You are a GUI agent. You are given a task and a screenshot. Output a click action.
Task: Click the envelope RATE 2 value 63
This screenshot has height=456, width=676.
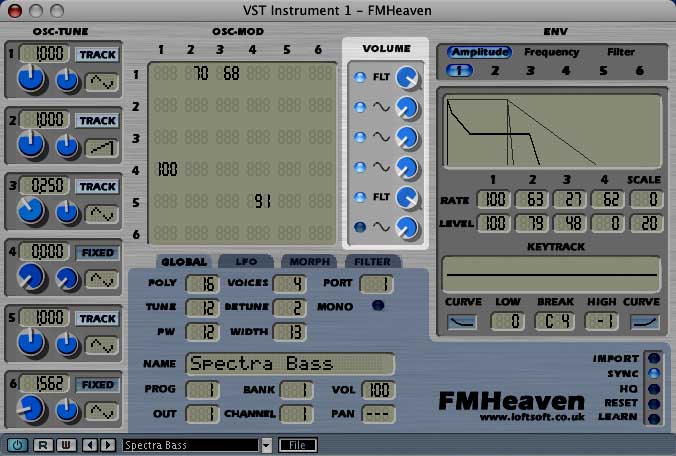pos(531,200)
